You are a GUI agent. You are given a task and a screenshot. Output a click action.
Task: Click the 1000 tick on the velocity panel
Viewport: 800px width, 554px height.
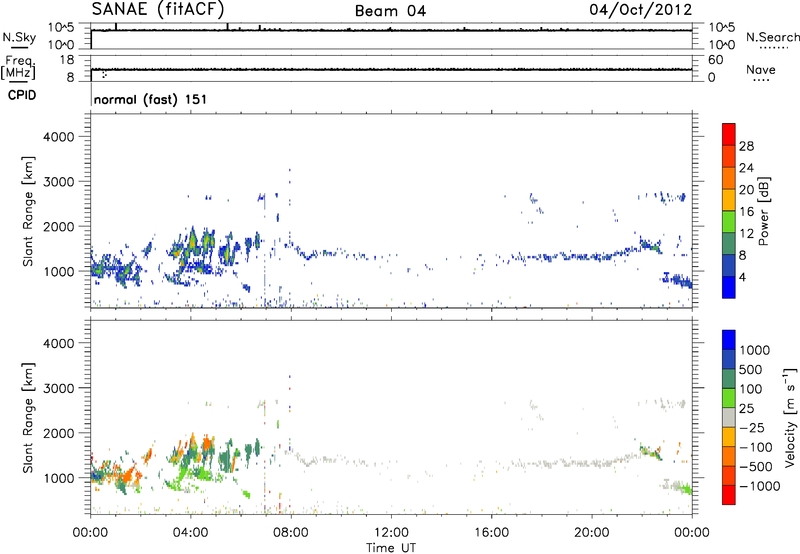point(58,478)
